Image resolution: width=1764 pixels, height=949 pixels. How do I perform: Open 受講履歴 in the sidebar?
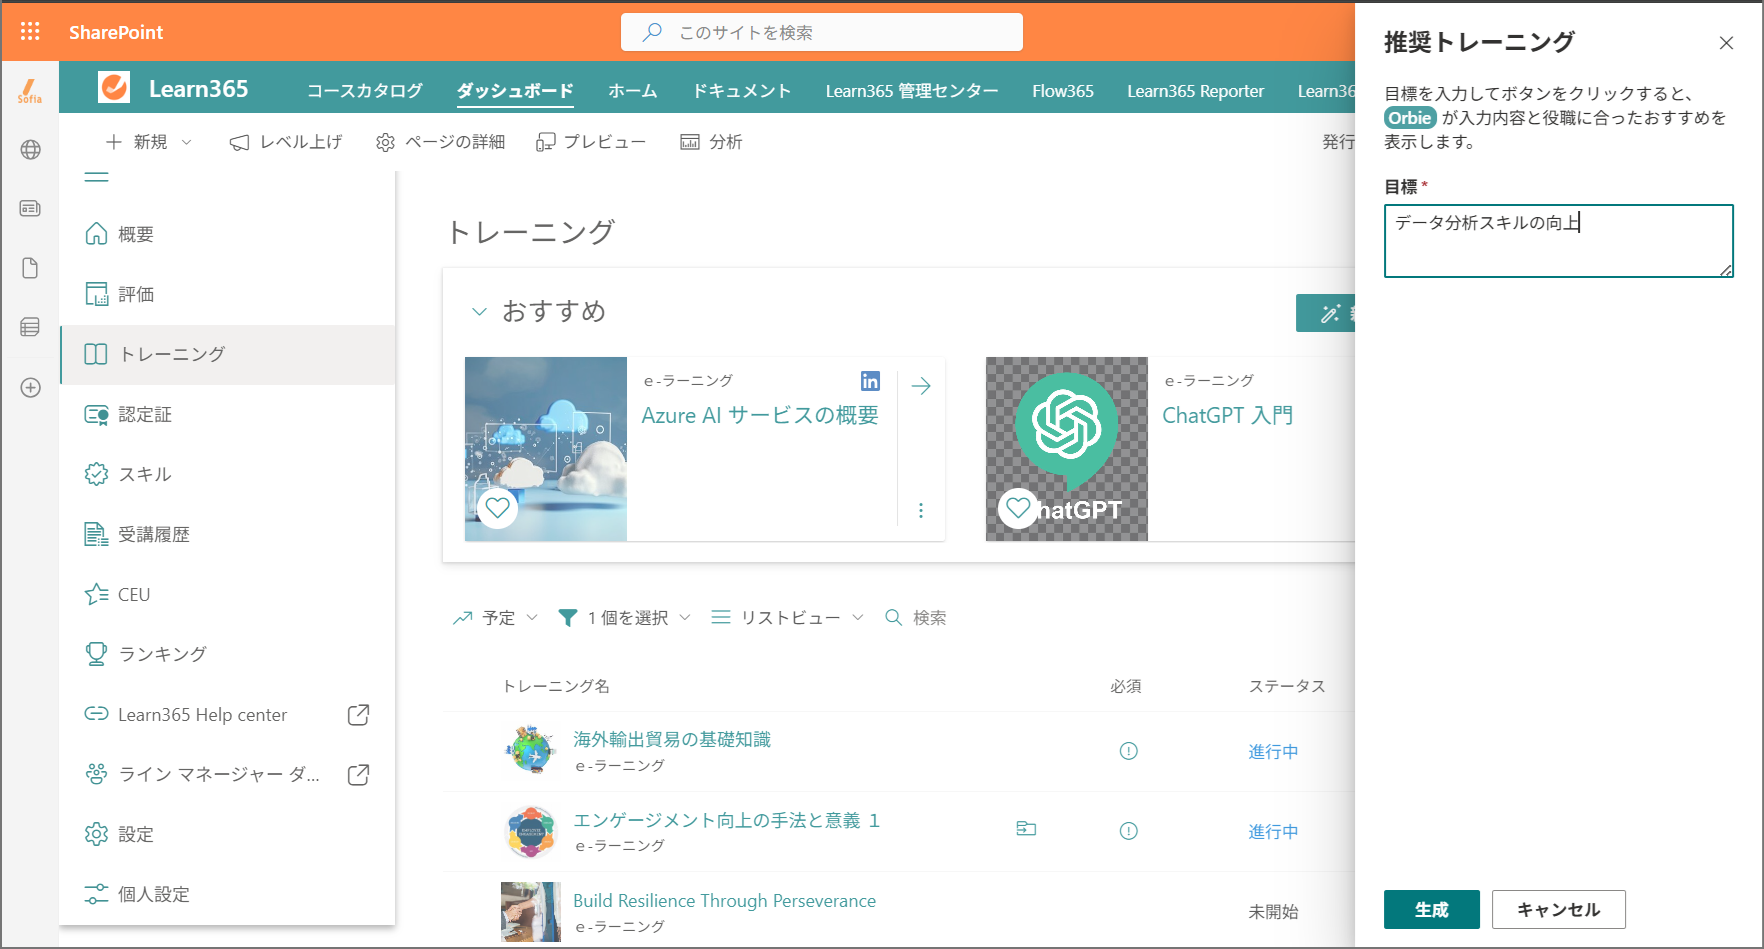pos(228,534)
